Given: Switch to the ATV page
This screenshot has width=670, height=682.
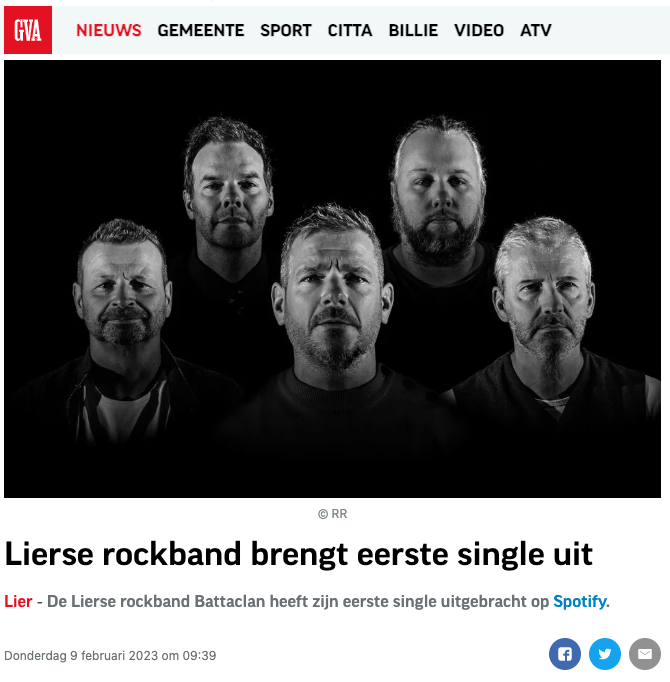Looking at the screenshot, I should coord(536,30).
